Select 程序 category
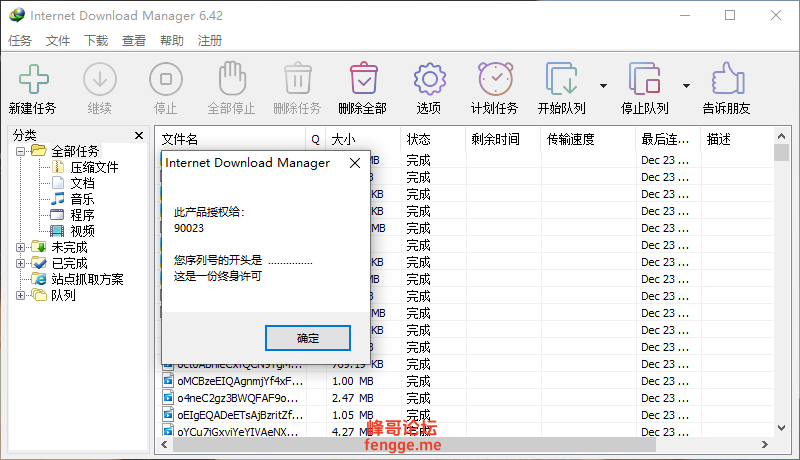Screen dimensions: 800x460 [x=82, y=215]
